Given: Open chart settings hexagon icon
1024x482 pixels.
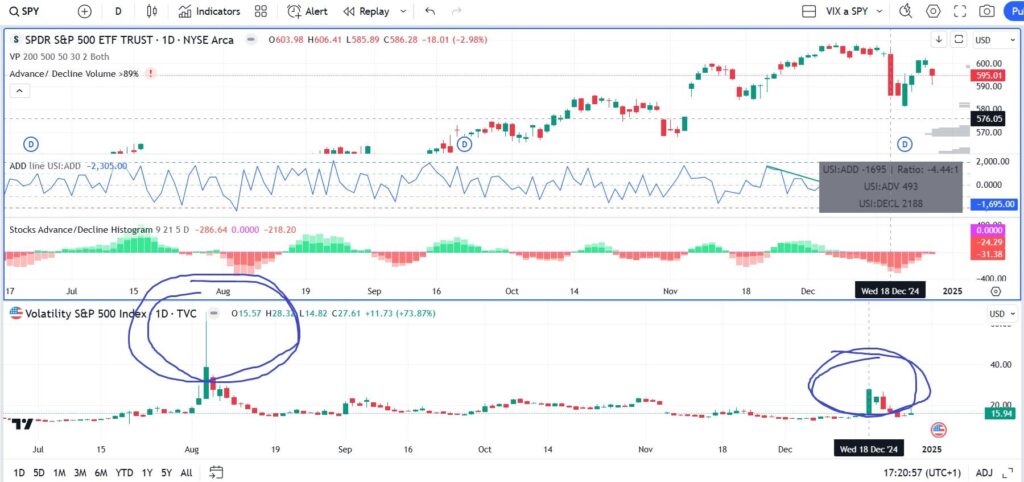Looking at the screenshot, I should 933,11.
